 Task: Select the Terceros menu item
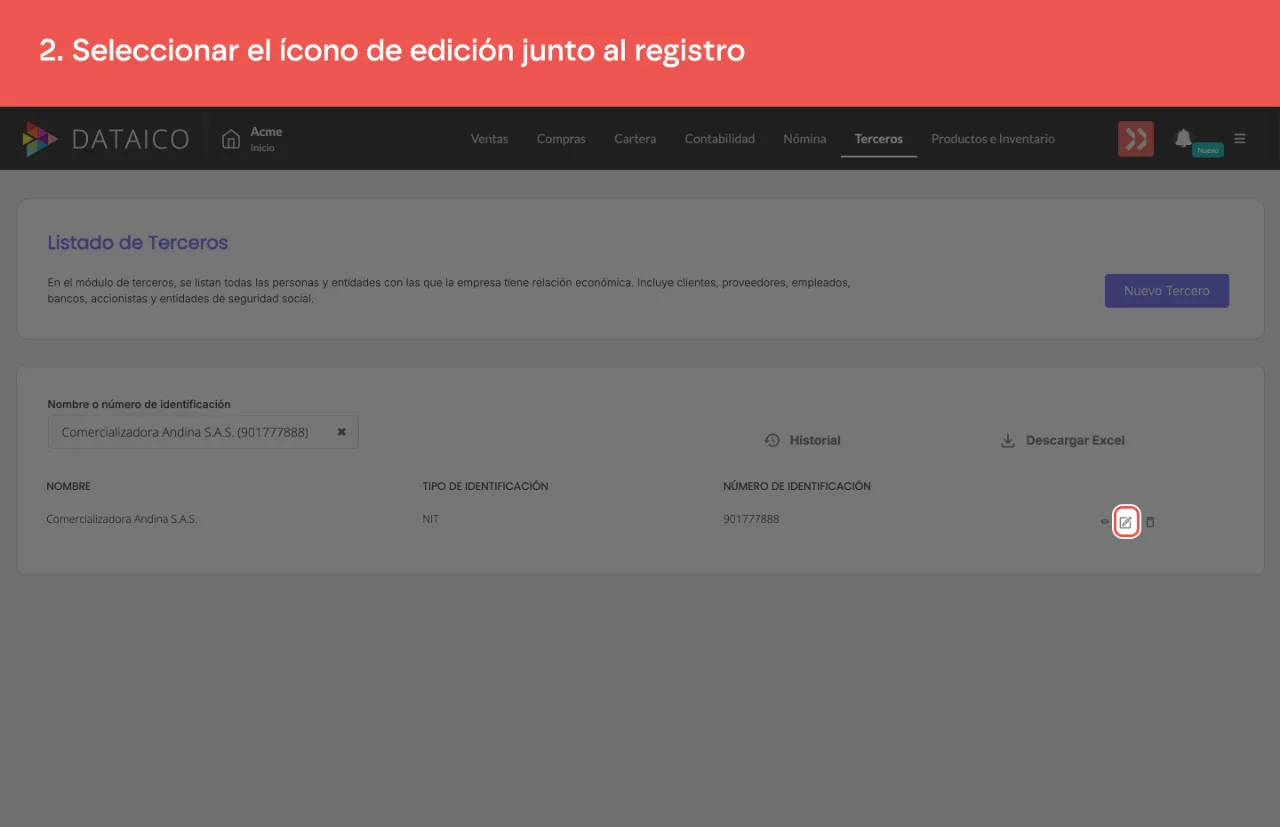(879, 139)
